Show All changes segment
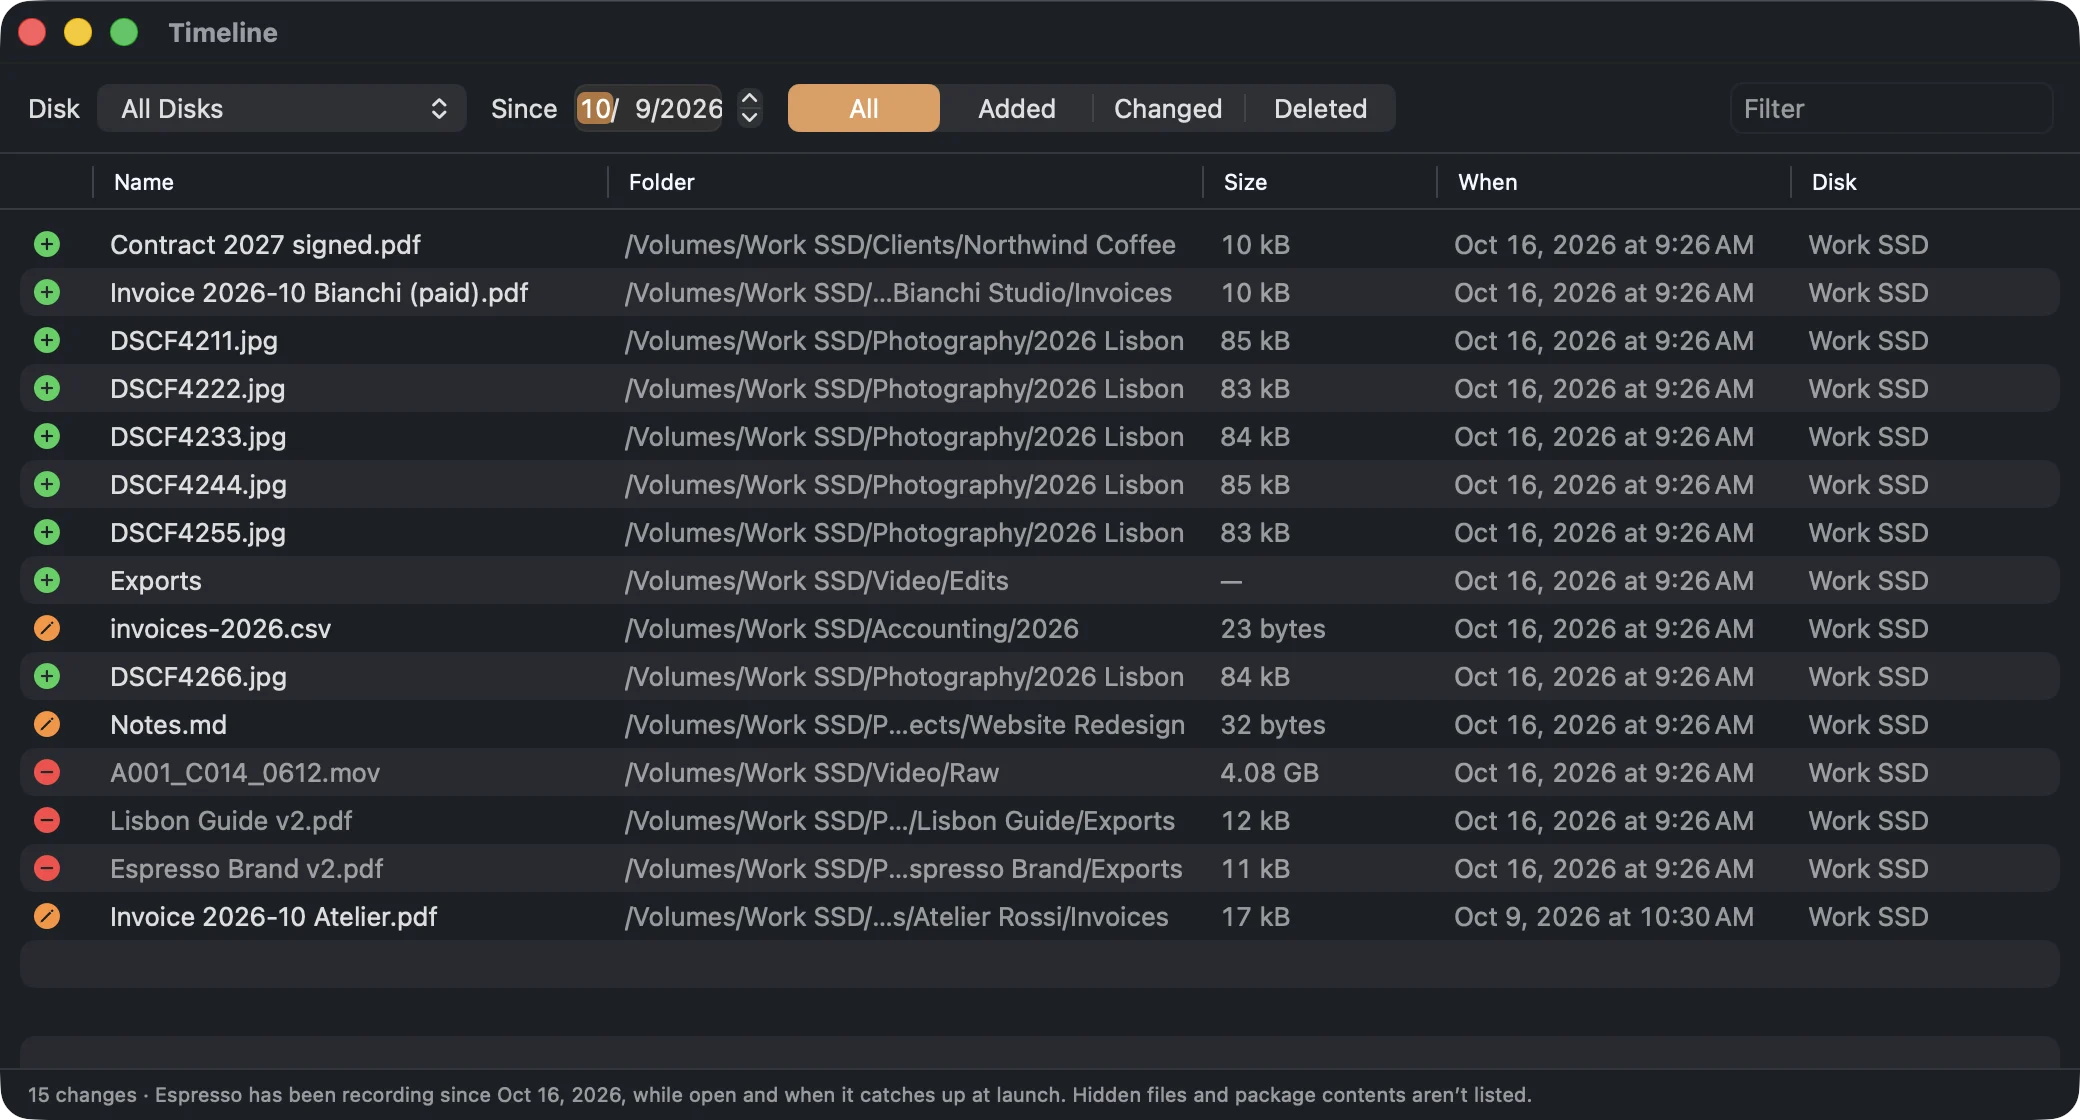Image resolution: width=2080 pixels, height=1120 pixels. tap(864, 108)
